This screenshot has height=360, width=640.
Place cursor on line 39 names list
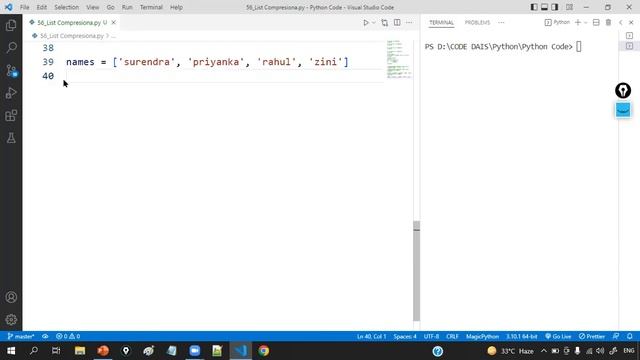pyautogui.click(x=207, y=62)
